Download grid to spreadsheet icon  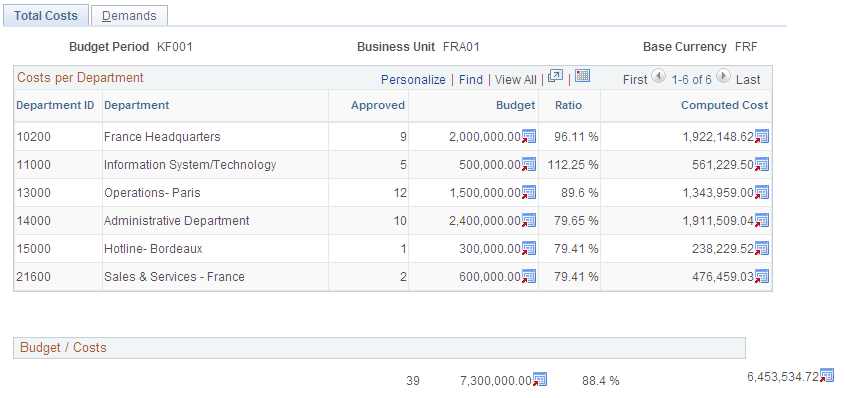coord(583,76)
